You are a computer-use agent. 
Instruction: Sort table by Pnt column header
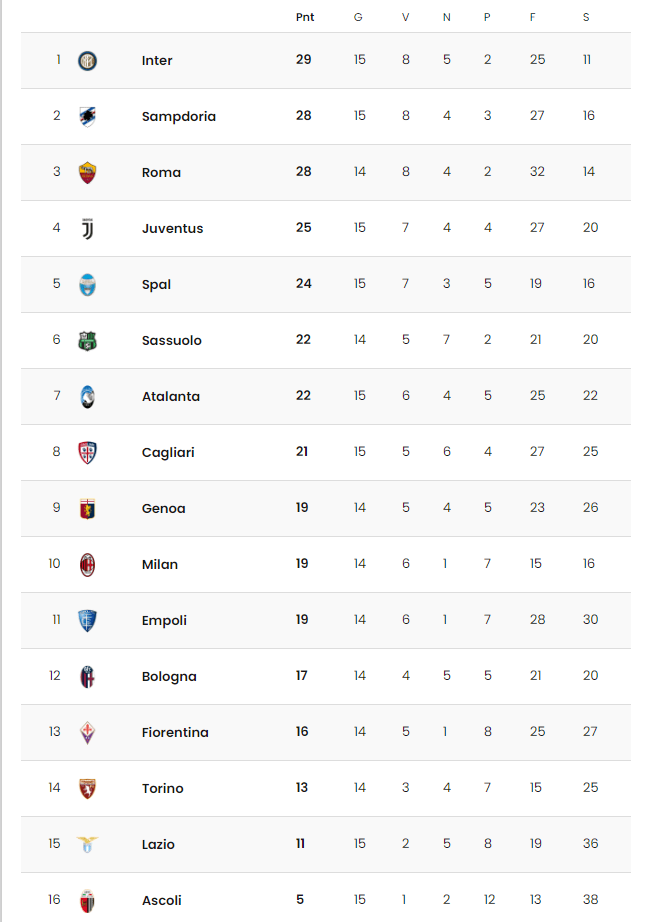(x=305, y=17)
